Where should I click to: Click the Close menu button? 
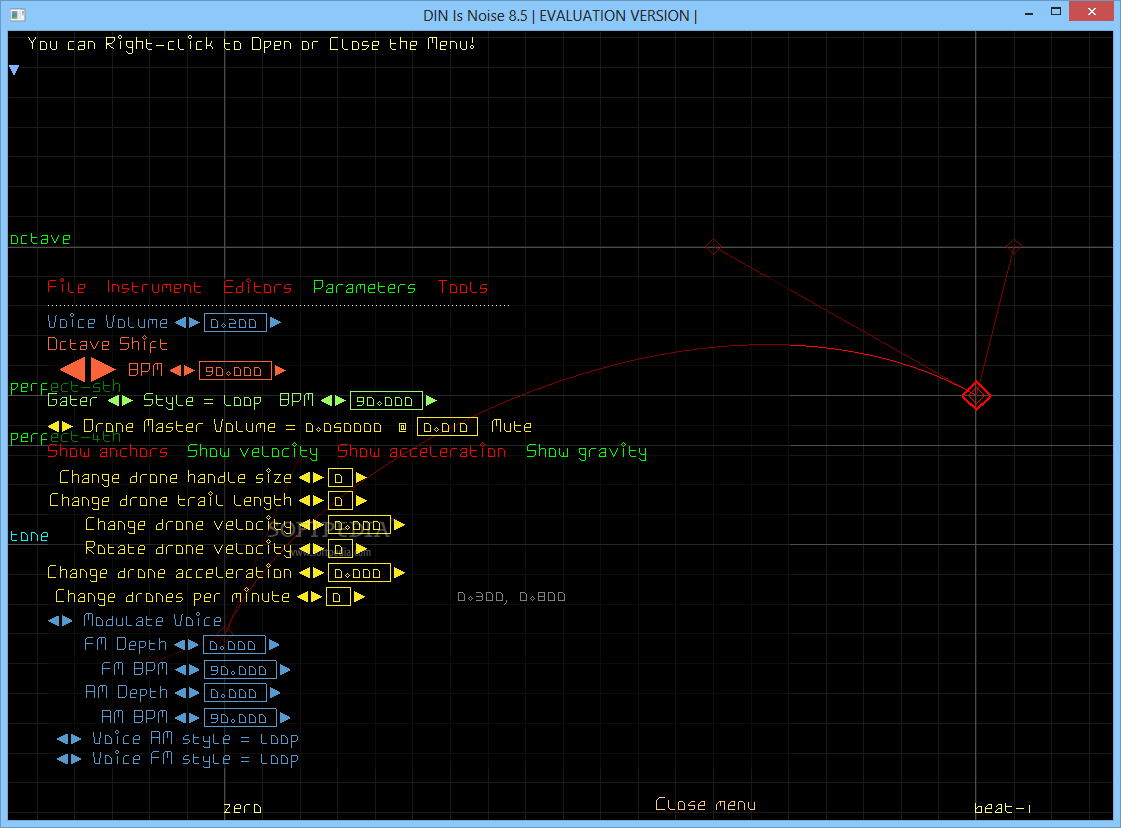pyautogui.click(x=705, y=804)
